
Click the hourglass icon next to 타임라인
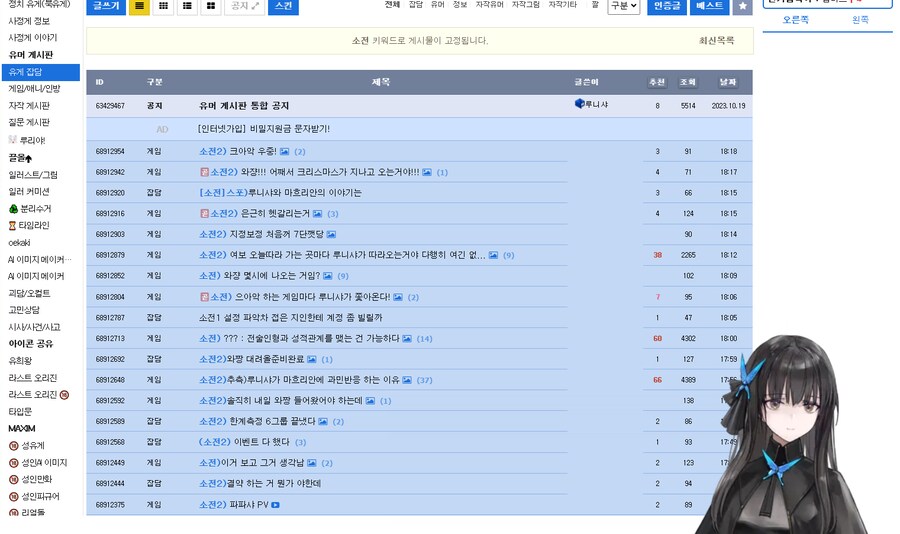(x=12, y=226)
